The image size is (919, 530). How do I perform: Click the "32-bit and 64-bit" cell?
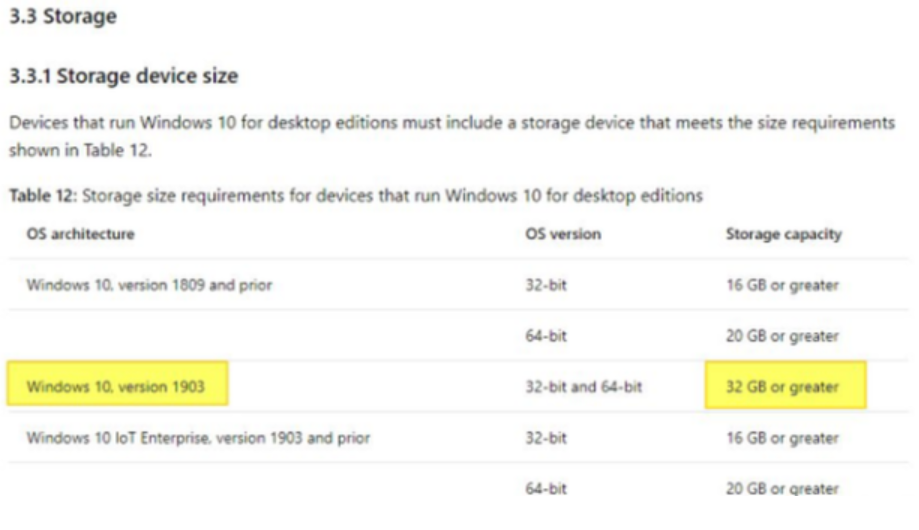coord(583,387)
